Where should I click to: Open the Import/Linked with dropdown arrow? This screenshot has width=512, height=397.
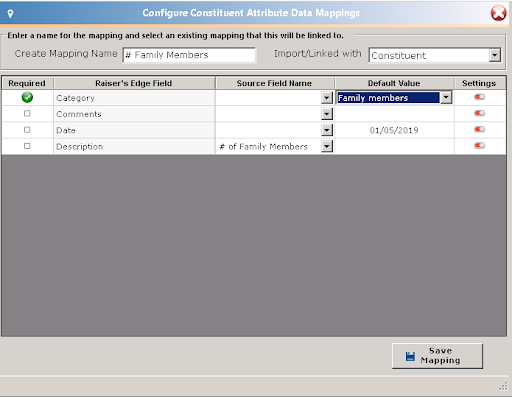pyautogui.click(x=495, y=55)
